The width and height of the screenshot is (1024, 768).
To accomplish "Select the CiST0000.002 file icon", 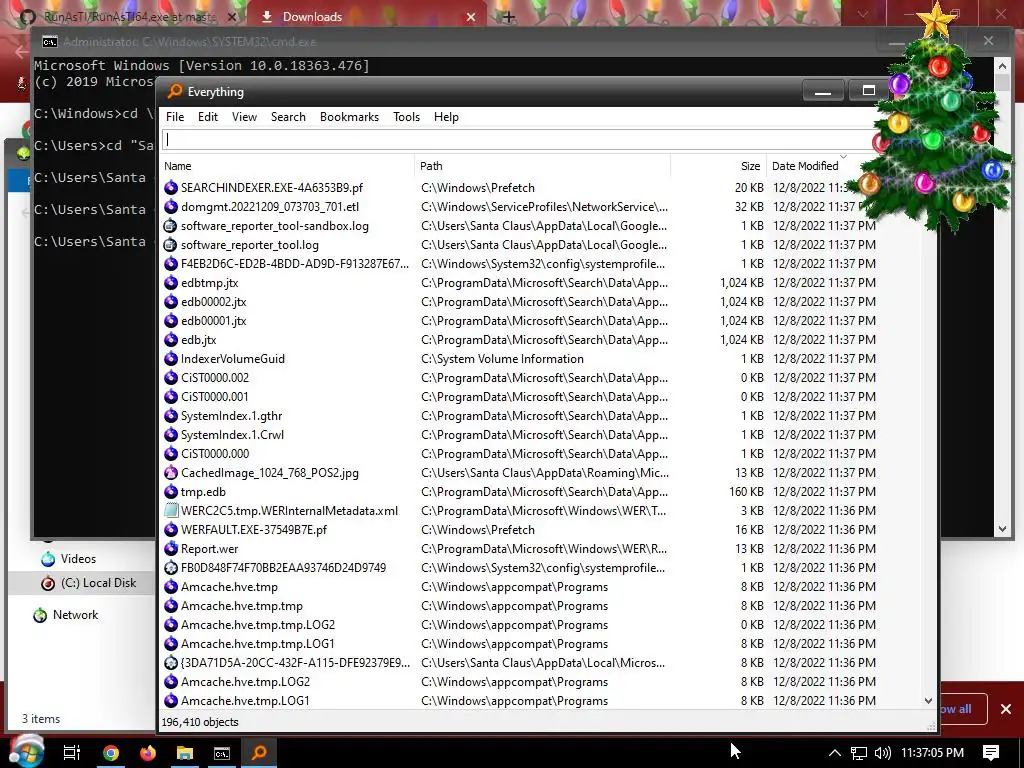I will (170, 377).
